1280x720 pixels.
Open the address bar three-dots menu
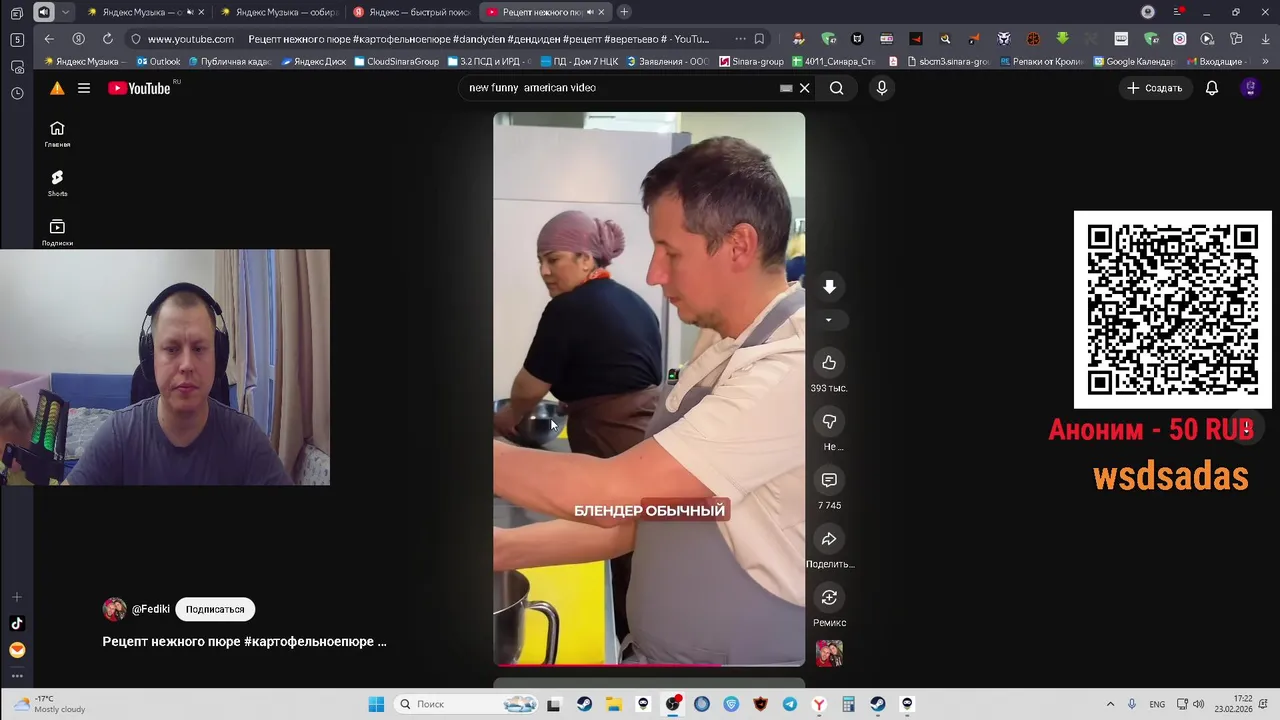pos(740,39)
